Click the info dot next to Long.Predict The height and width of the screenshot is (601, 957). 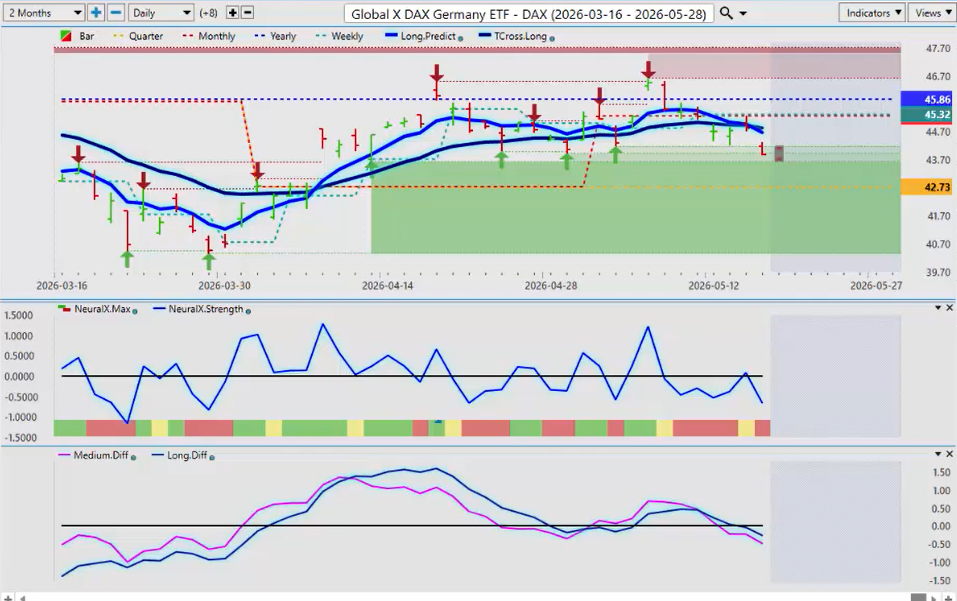460,38
